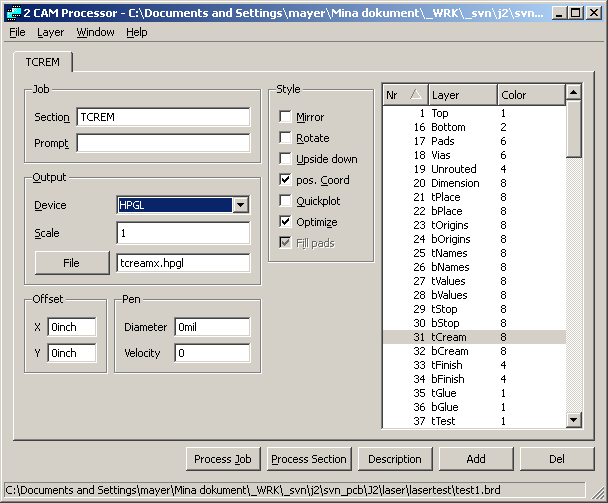Minimize the CAM Processor window
This screenshot has height=503, width=608.
click(559, 13)
